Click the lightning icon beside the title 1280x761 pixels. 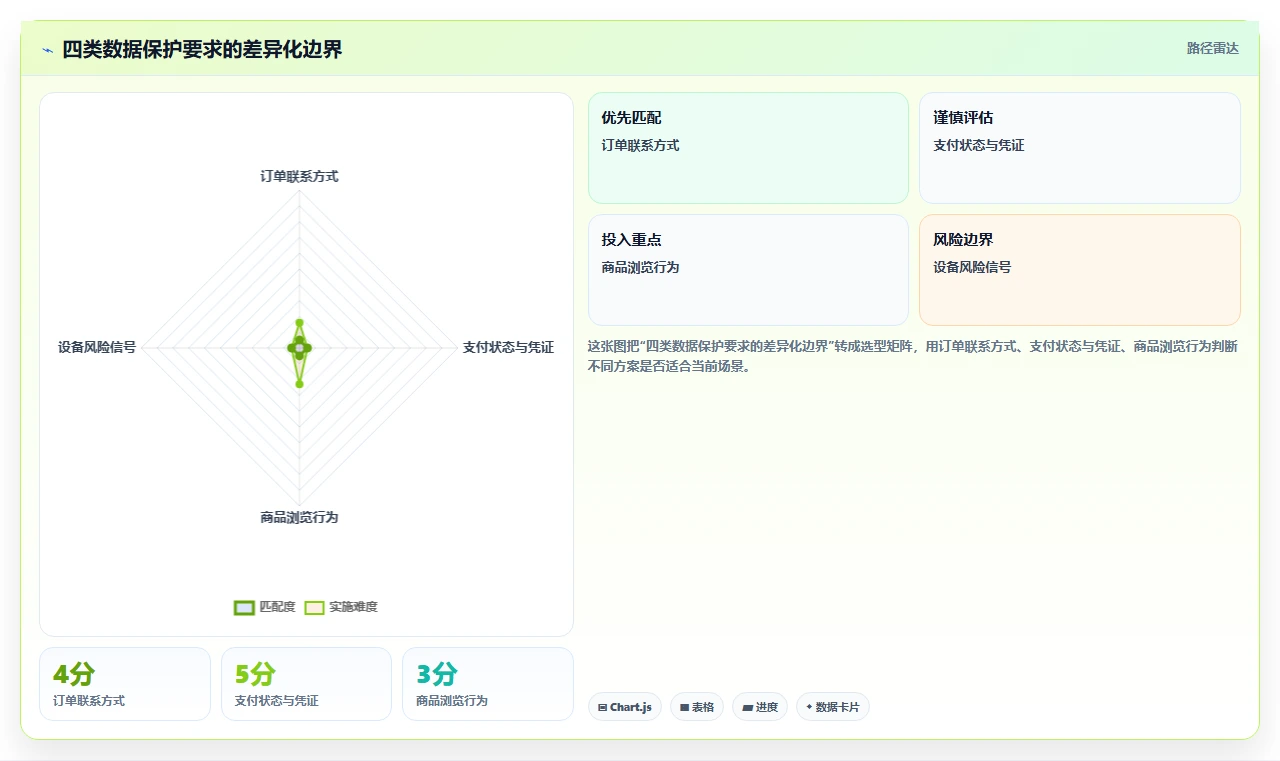point(47,50)
